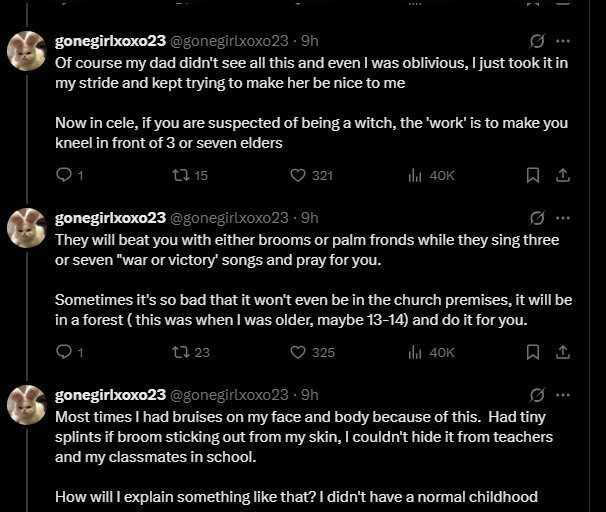606x512 pixels.
Task: Retweet the post with 23 retweets
Action: [x=181, y=351]
